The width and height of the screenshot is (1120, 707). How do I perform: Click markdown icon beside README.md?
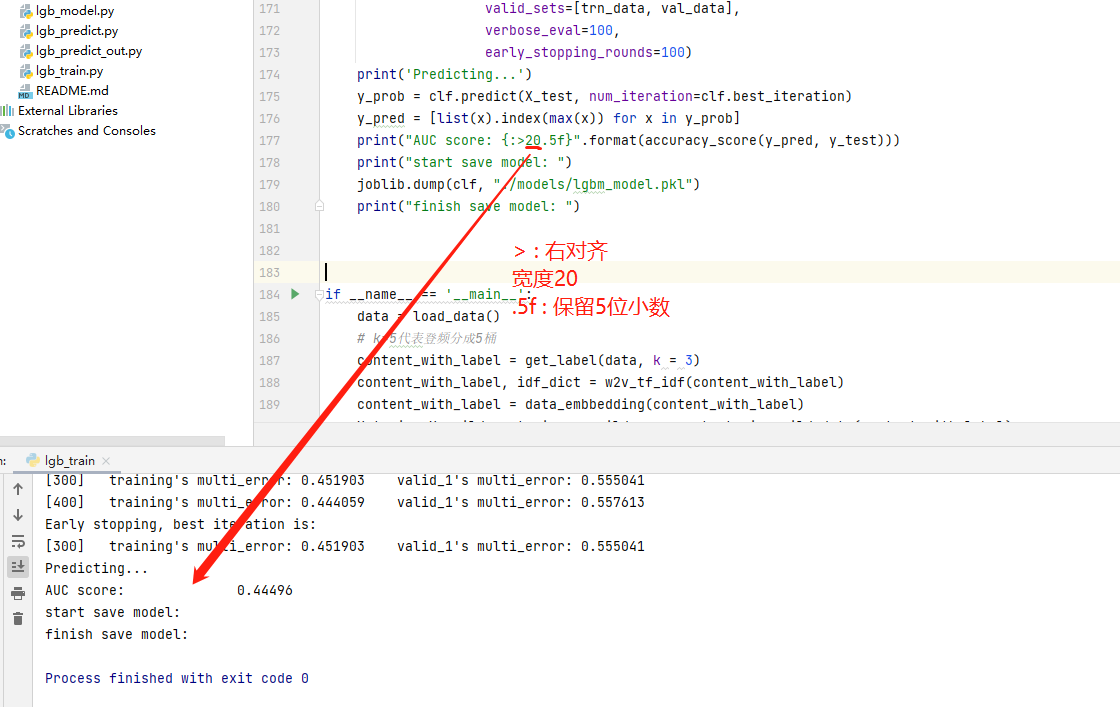click(x=25, y=91)
